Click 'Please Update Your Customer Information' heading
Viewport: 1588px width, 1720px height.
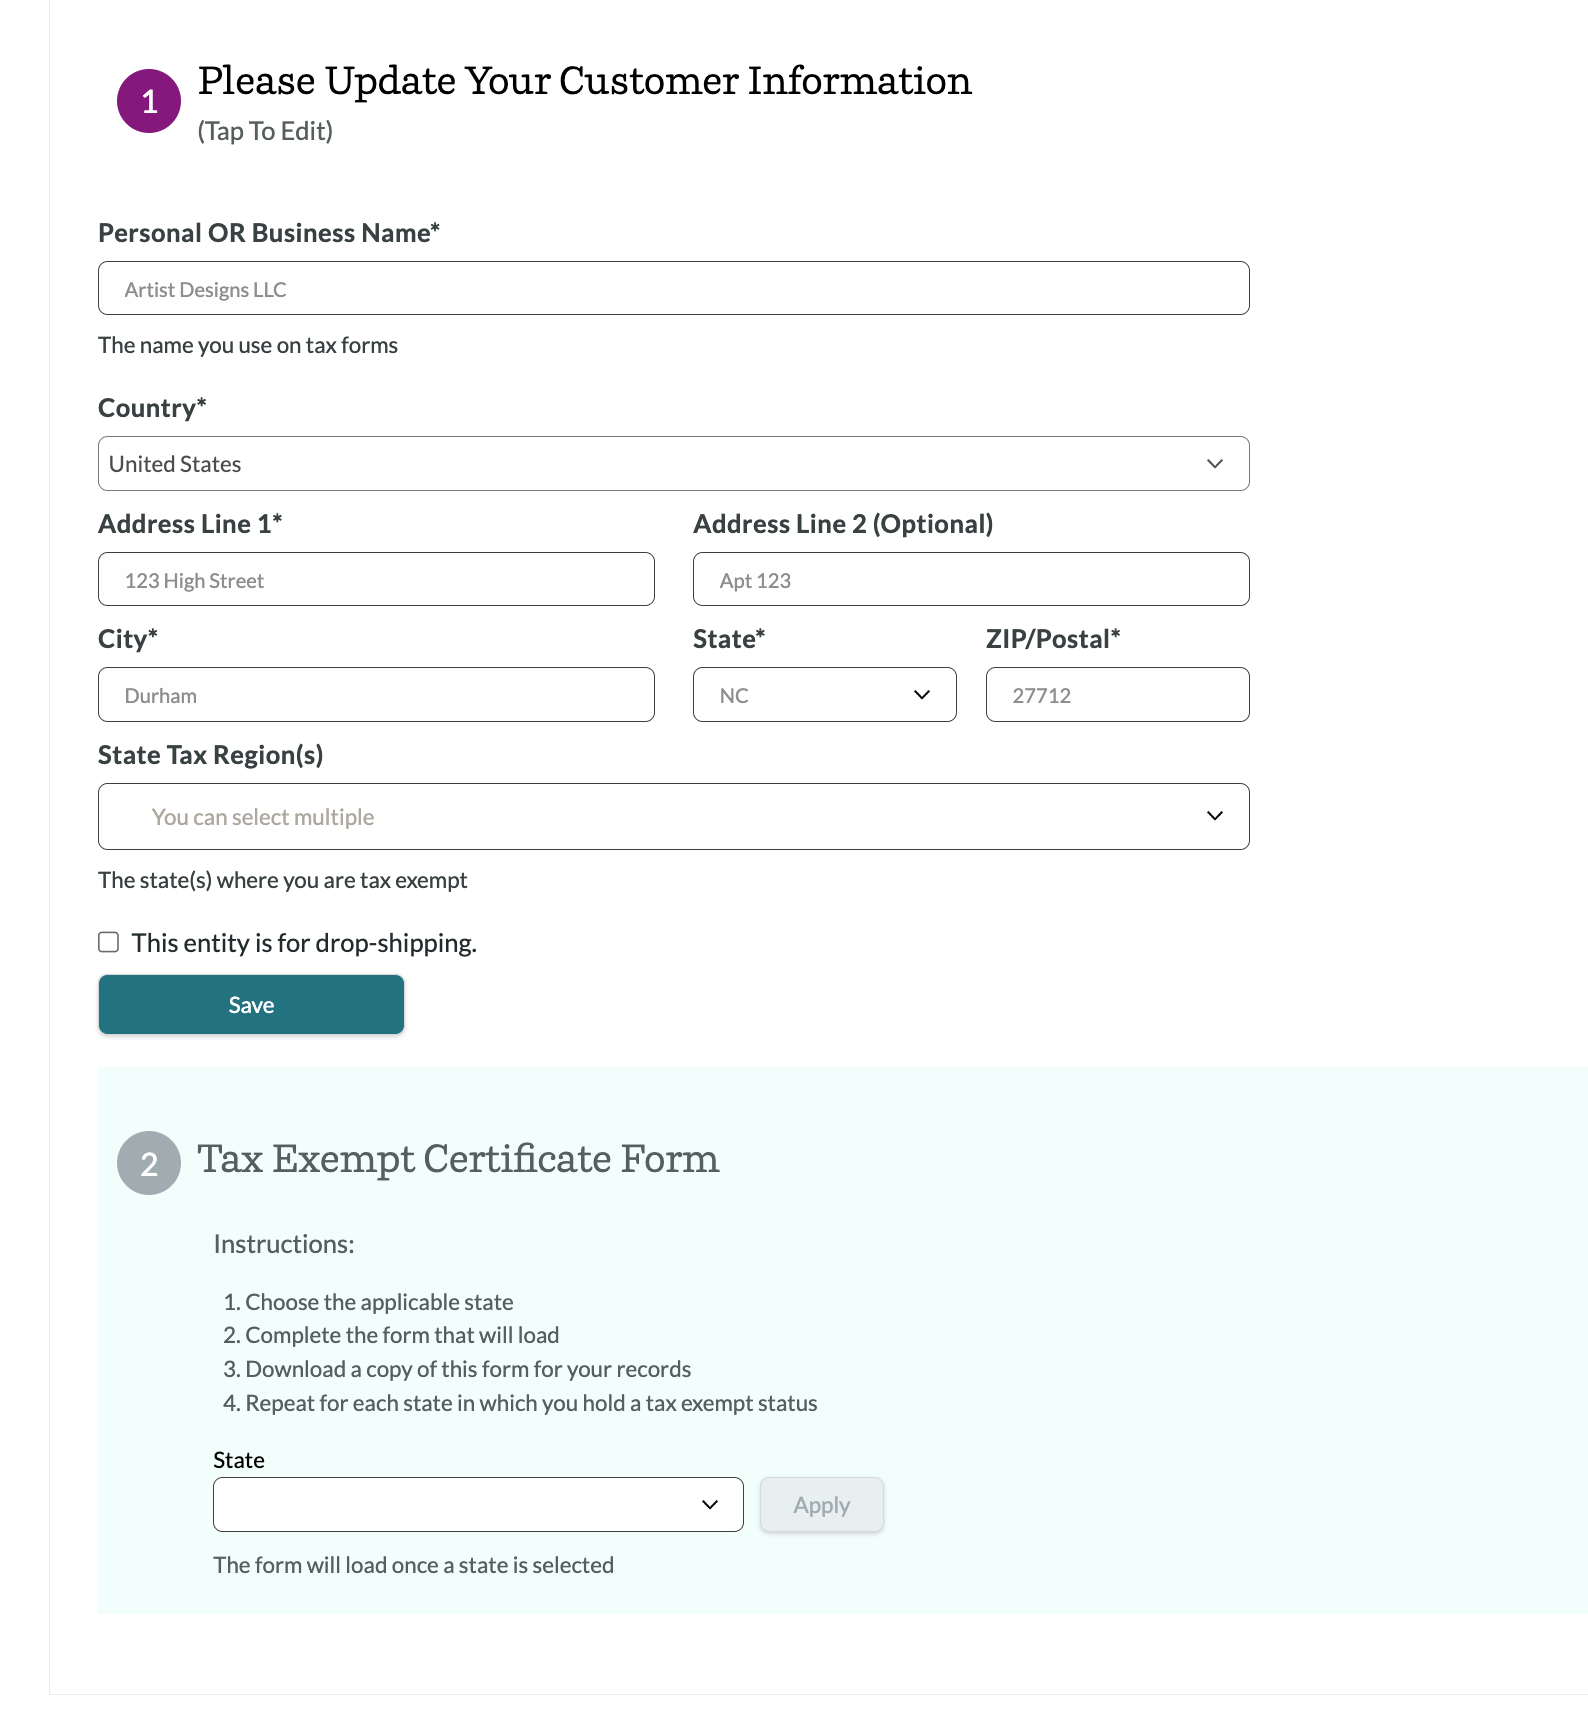584,81
